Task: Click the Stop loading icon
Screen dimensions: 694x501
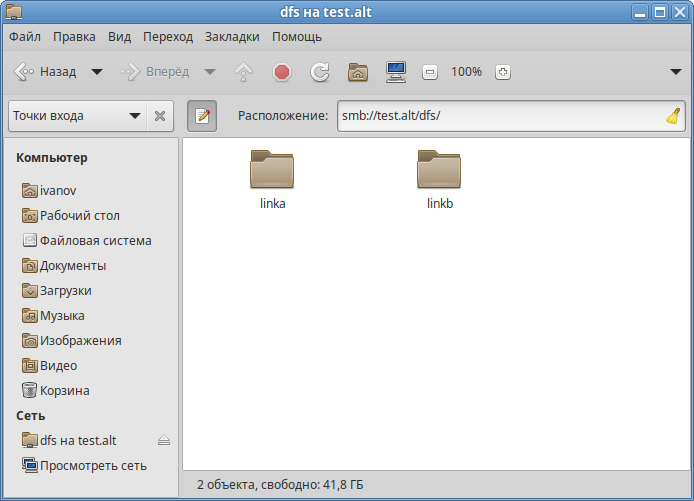Action: point(282,72)
